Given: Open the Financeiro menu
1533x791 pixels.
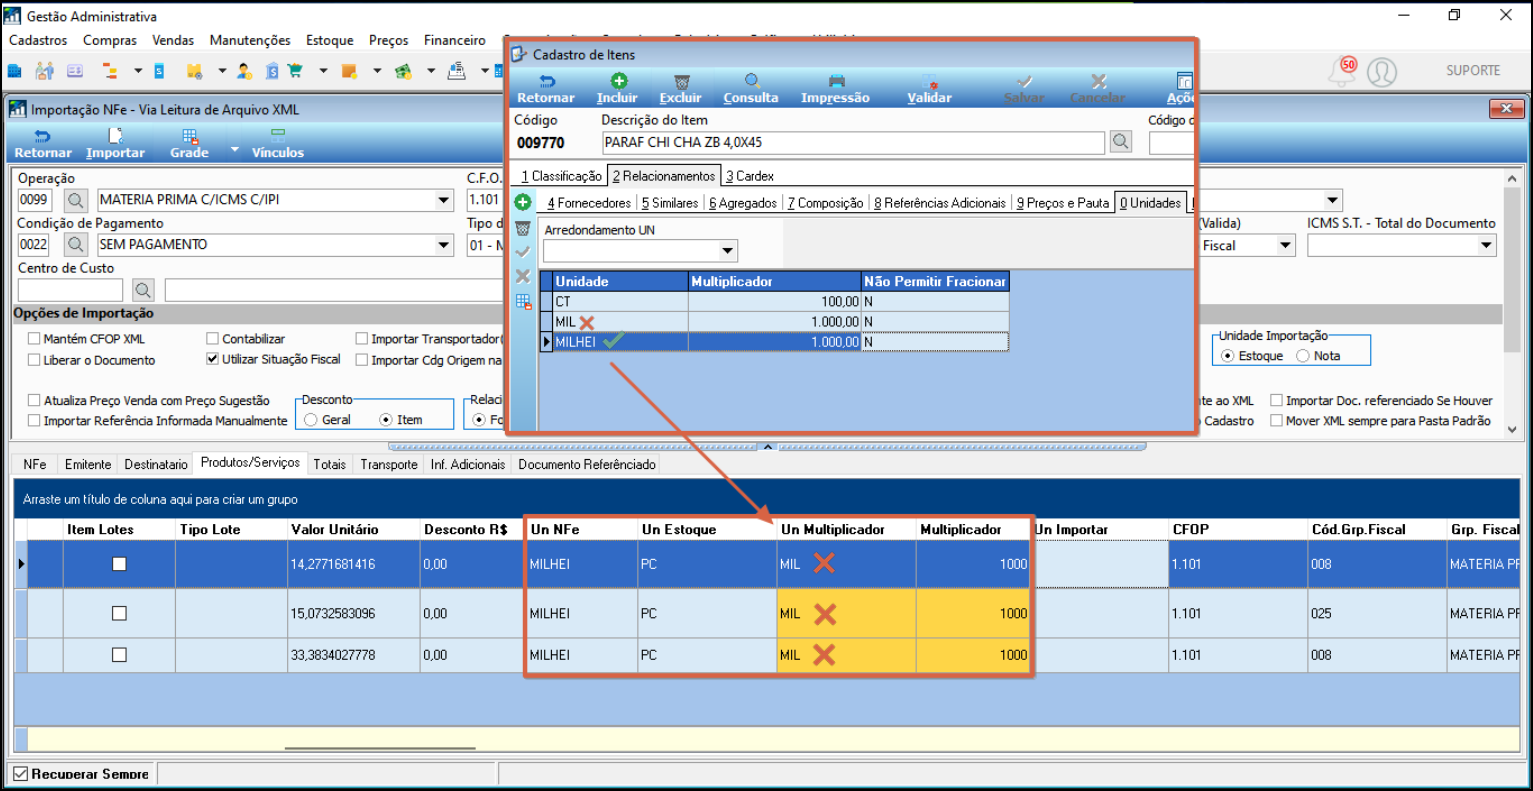Looking at the screenshot, I should pyautogui.click(x=455, y=40).
